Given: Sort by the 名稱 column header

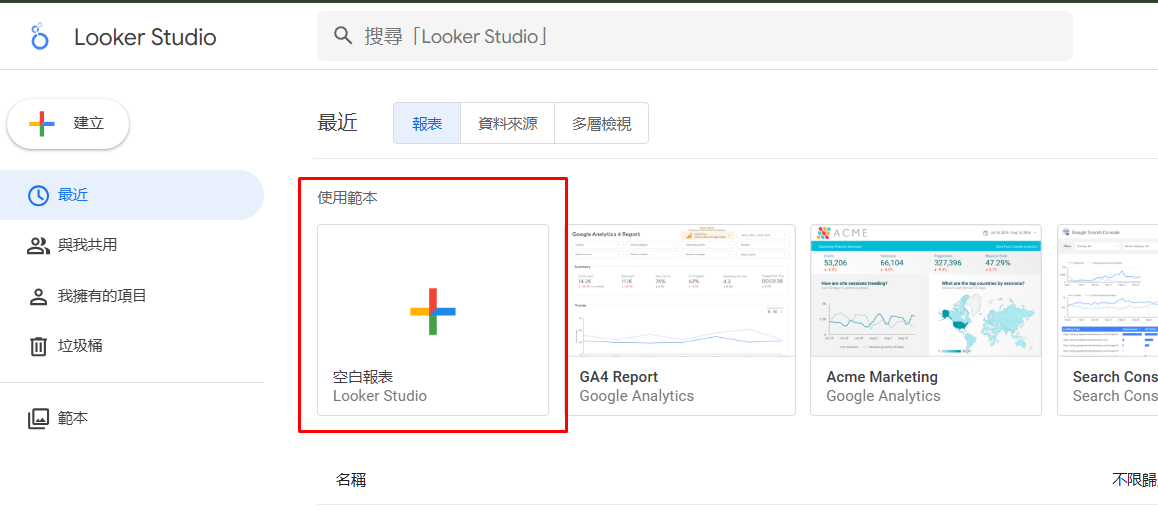Looking at the screenshot, I should [x=351, y=480].
